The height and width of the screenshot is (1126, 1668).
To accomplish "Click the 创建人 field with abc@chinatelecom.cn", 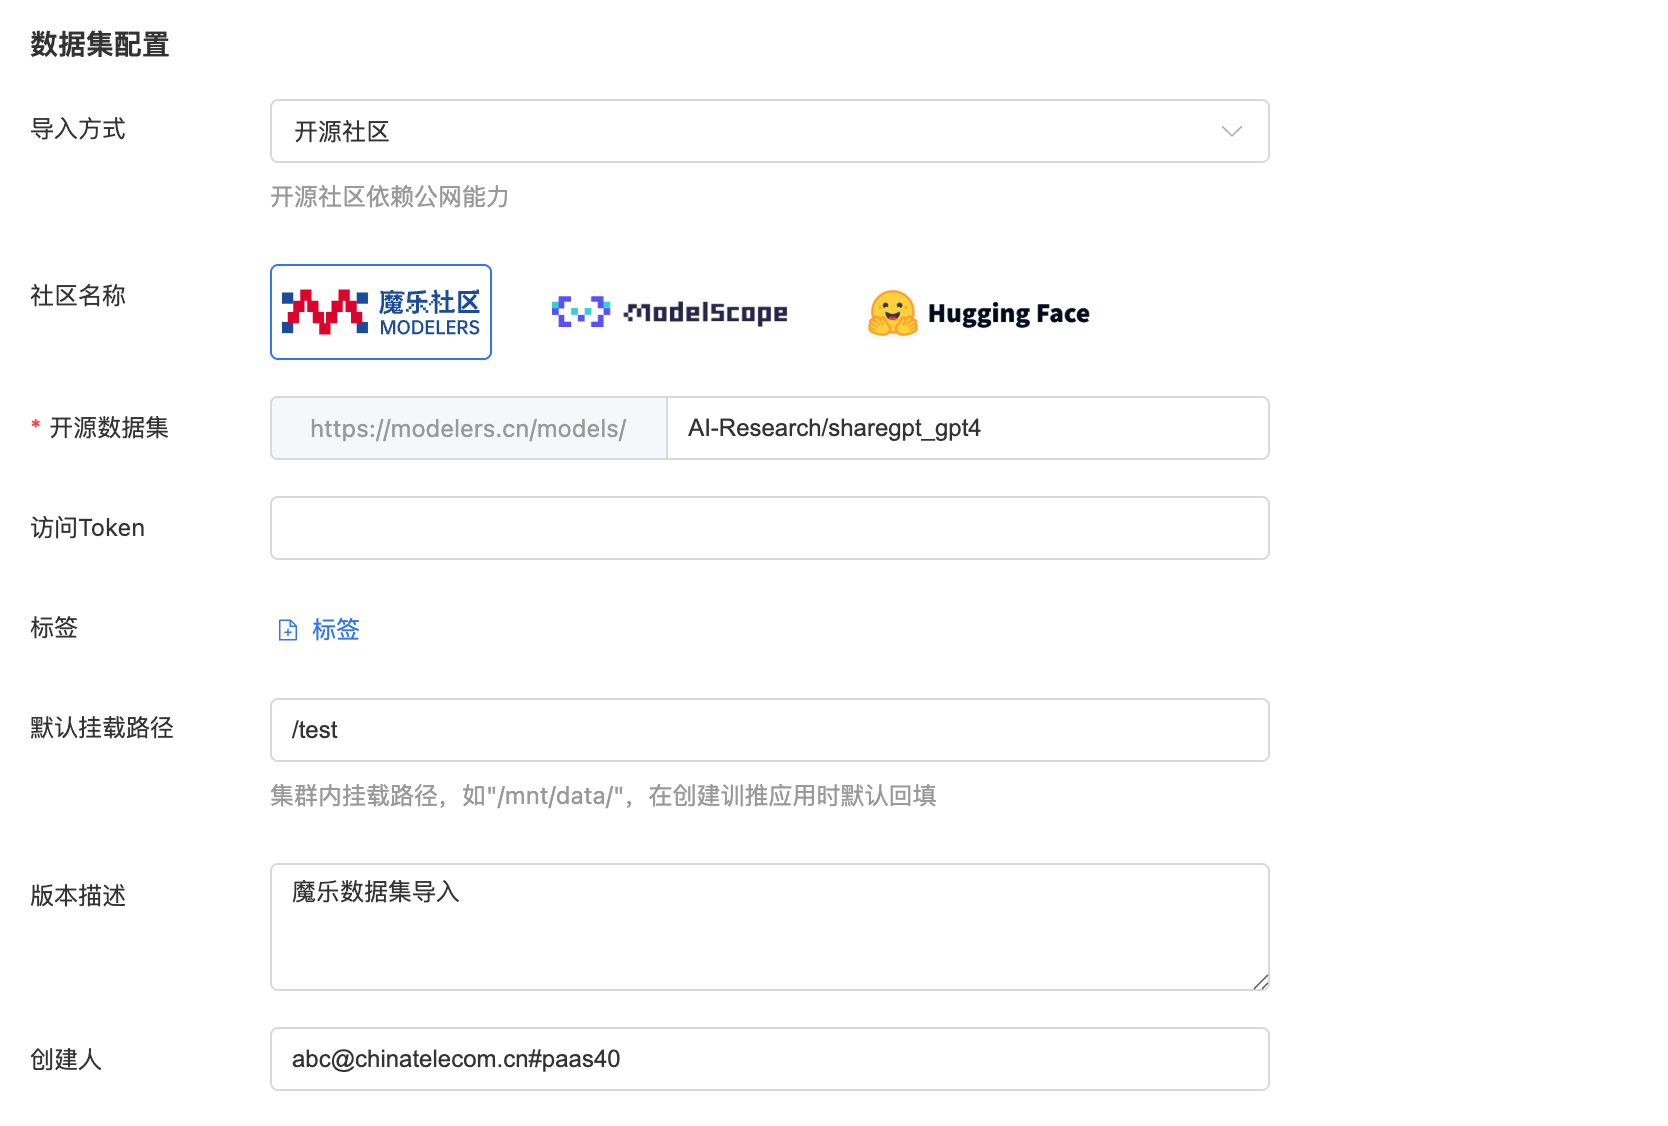I will tap(769, 1059).
